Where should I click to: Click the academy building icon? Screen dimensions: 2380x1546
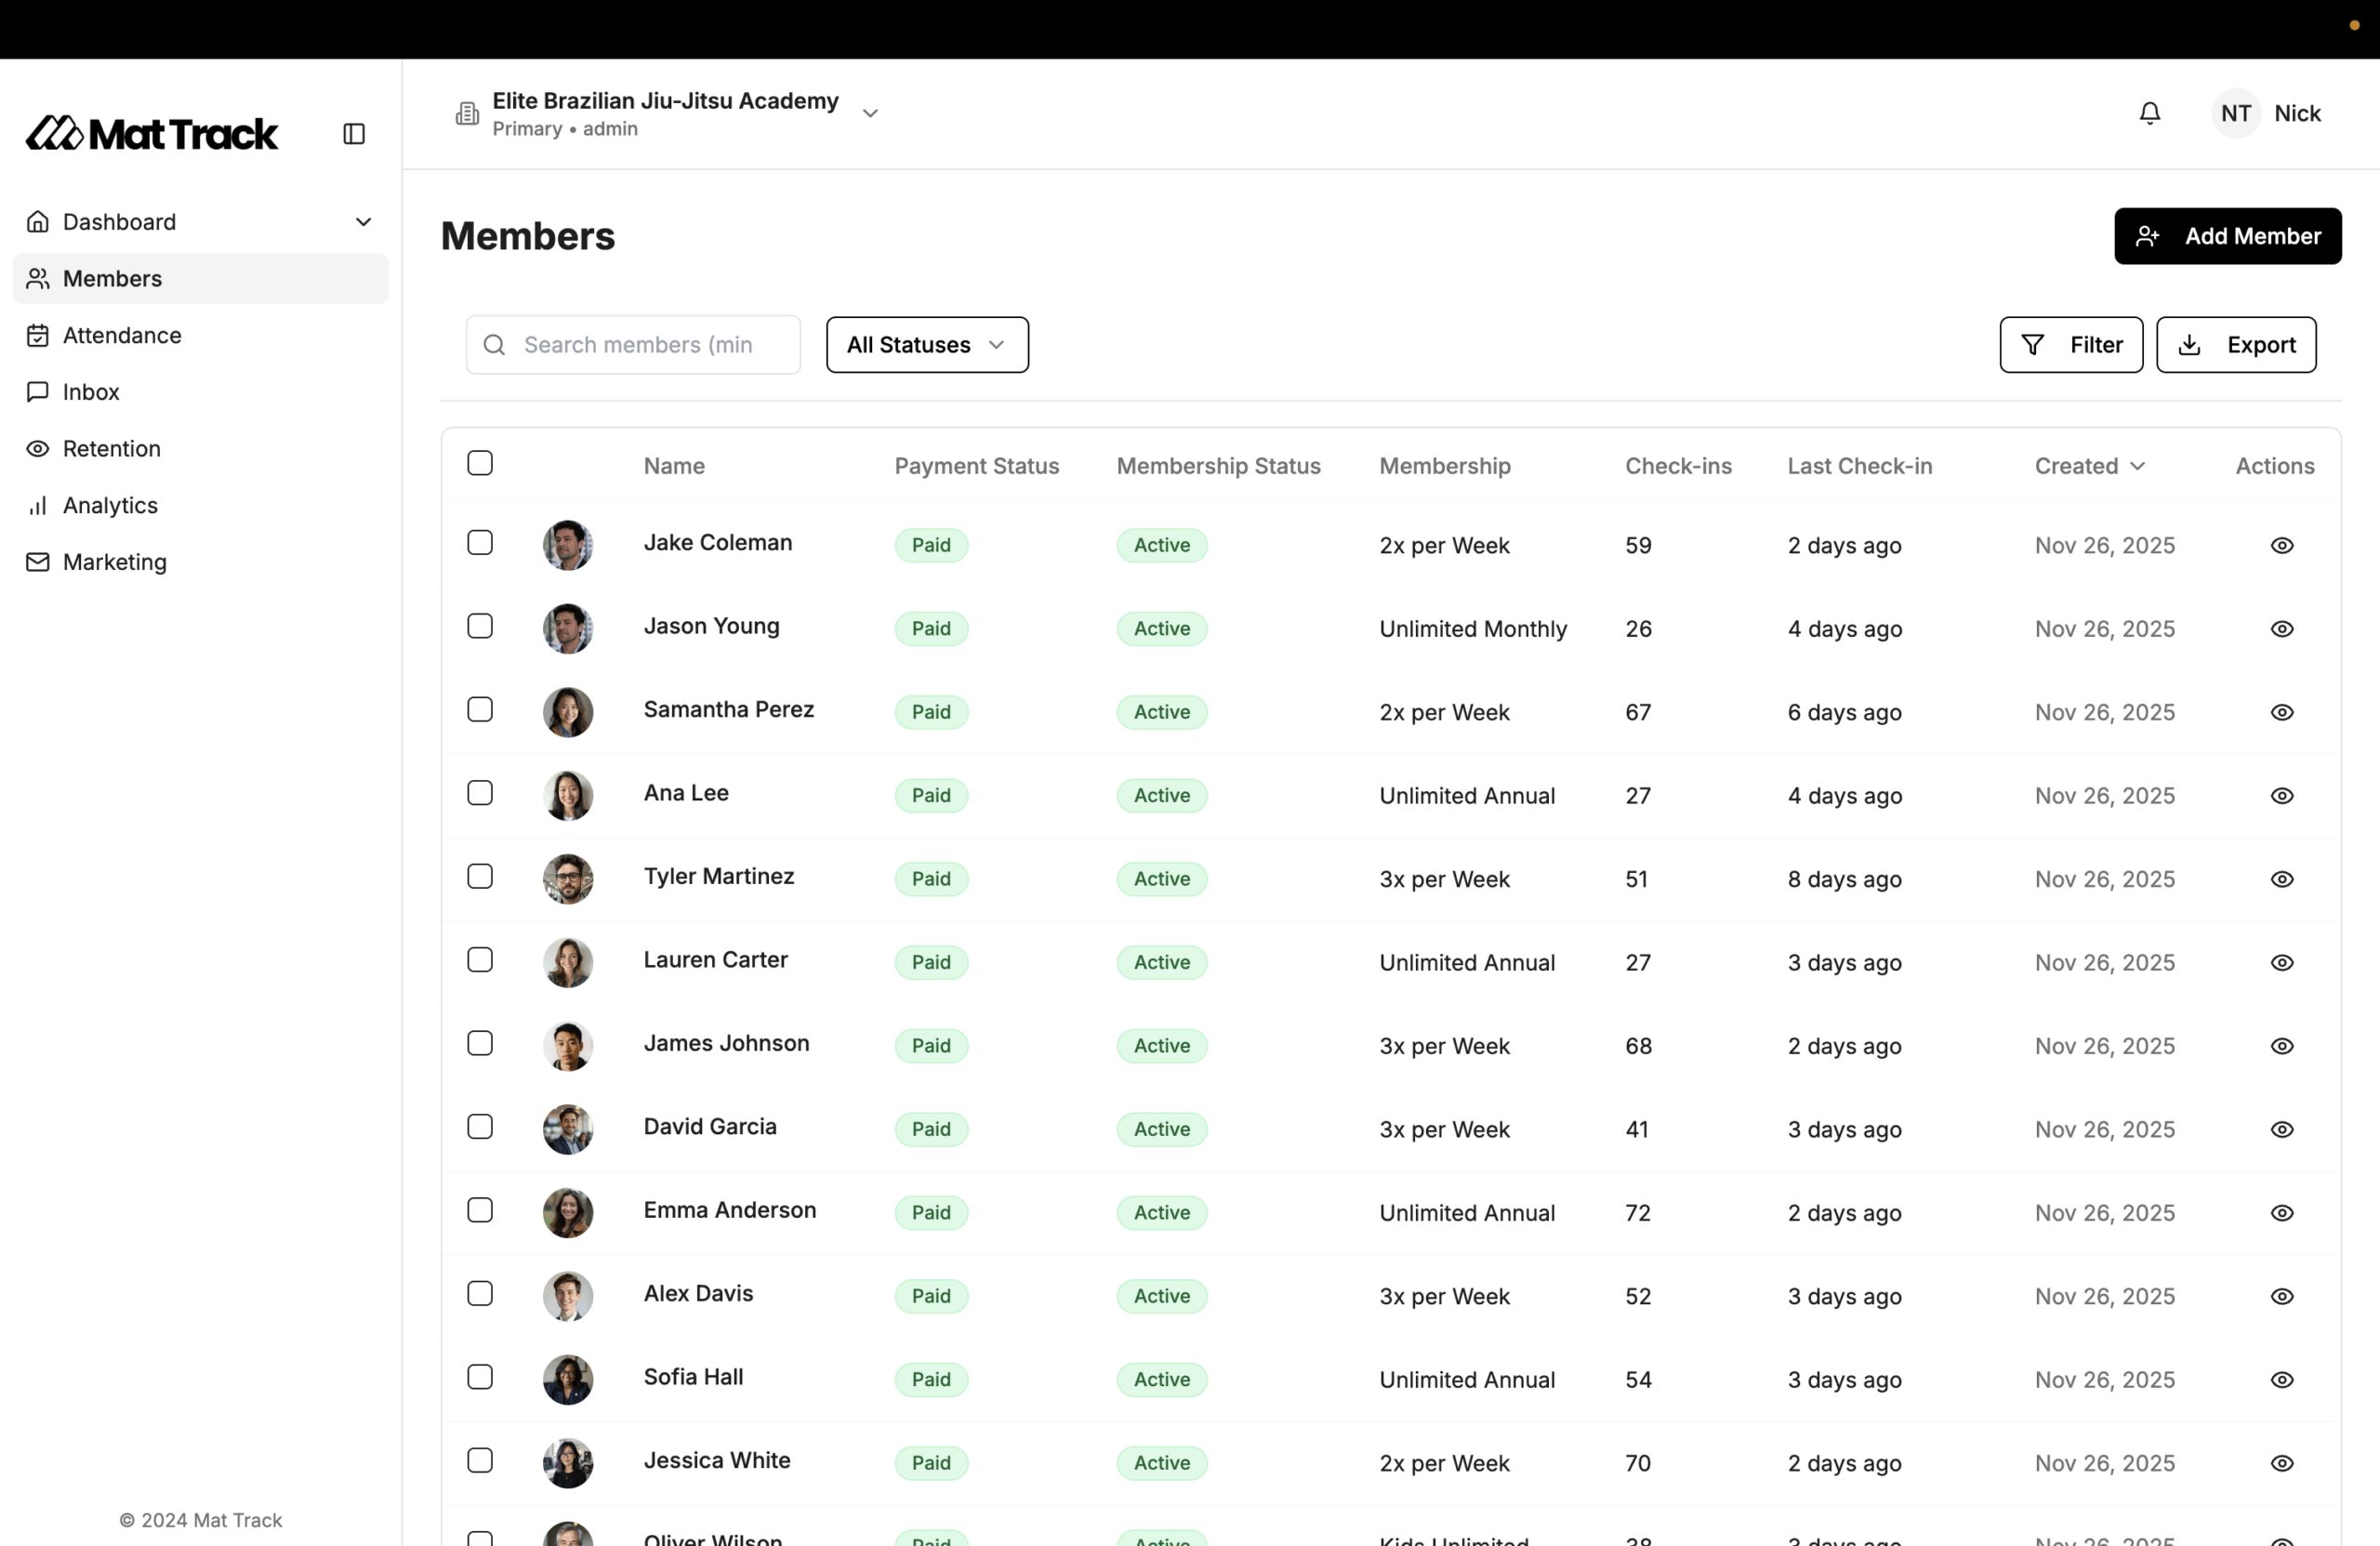467,113
